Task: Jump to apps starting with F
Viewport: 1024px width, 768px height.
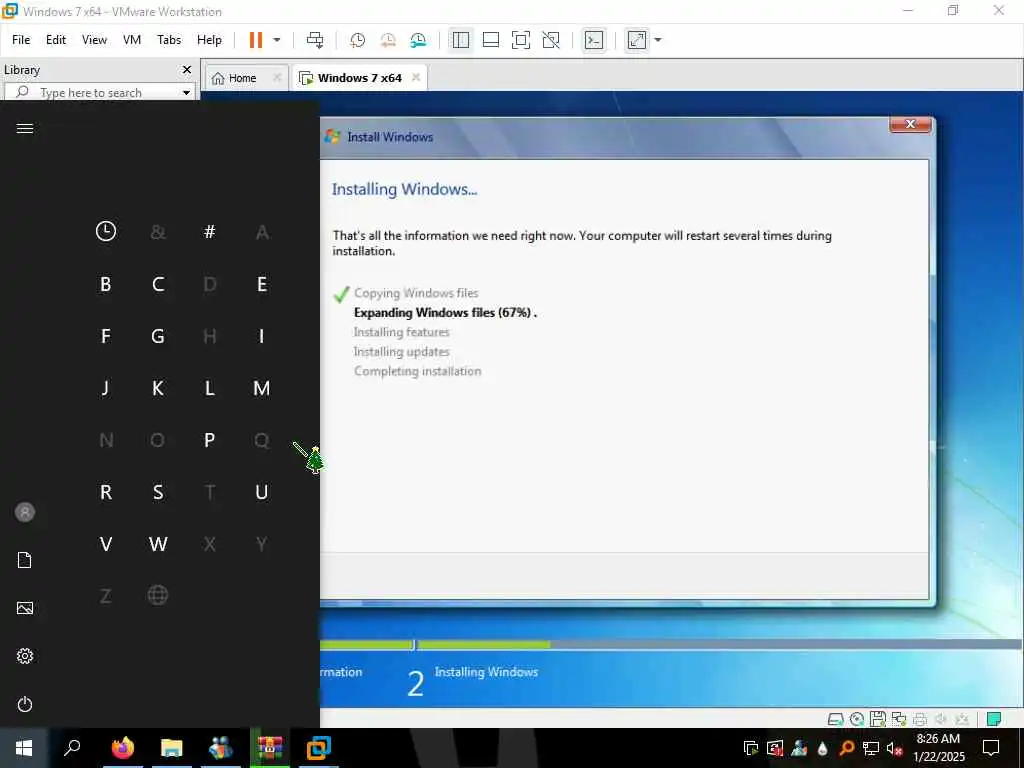Action: pos(106,336)
